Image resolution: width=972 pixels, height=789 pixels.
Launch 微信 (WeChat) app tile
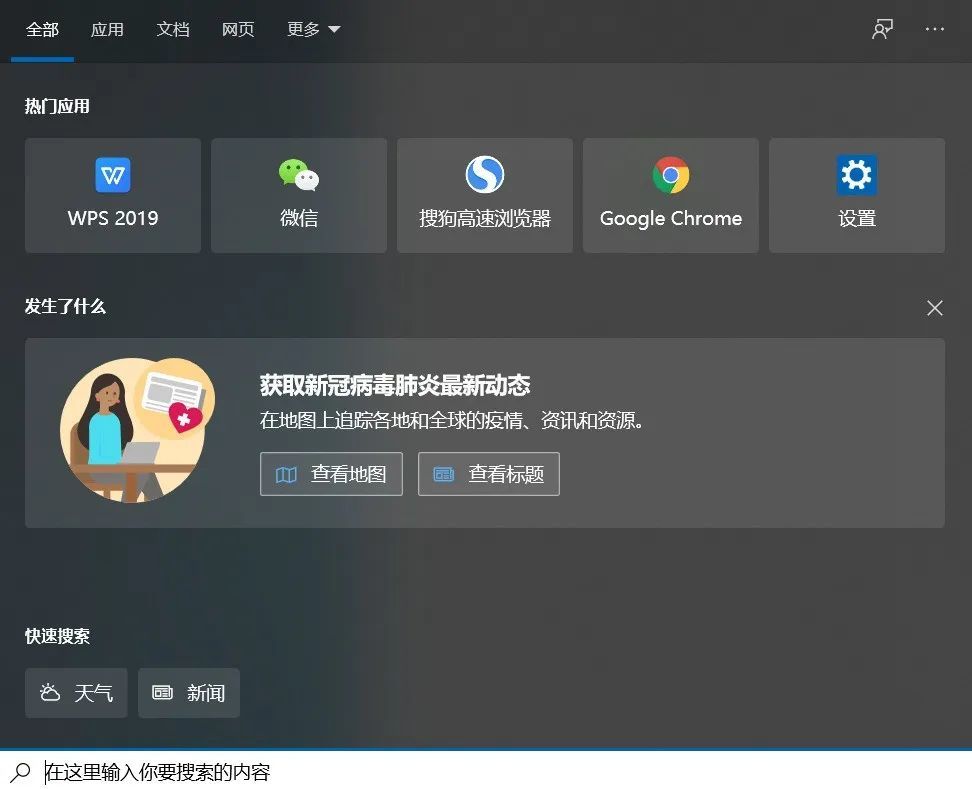pyautogui.click(x=299, y=195)
